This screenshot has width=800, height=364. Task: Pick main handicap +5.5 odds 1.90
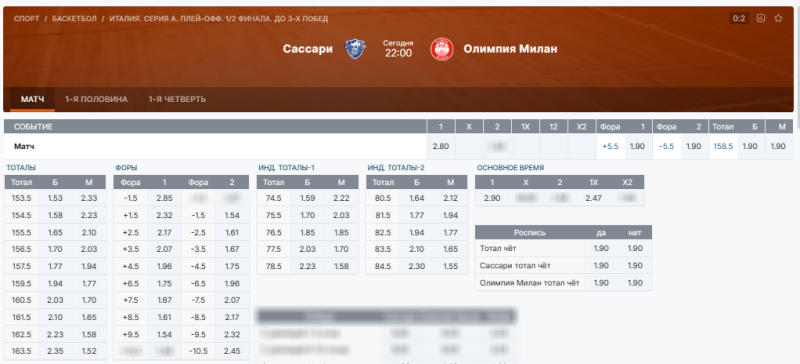[637, 147]
